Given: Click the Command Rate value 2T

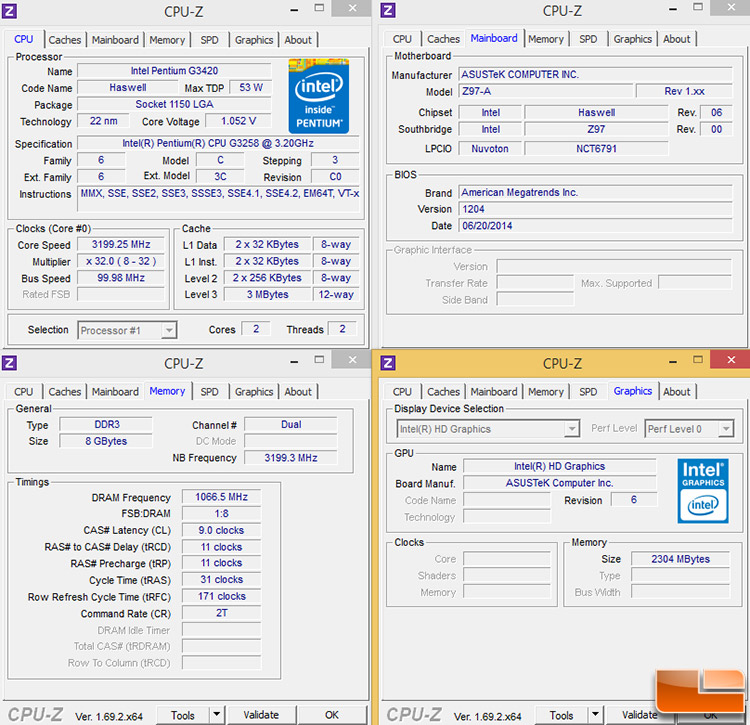Looking at the screenshot, I should [221, 613].
